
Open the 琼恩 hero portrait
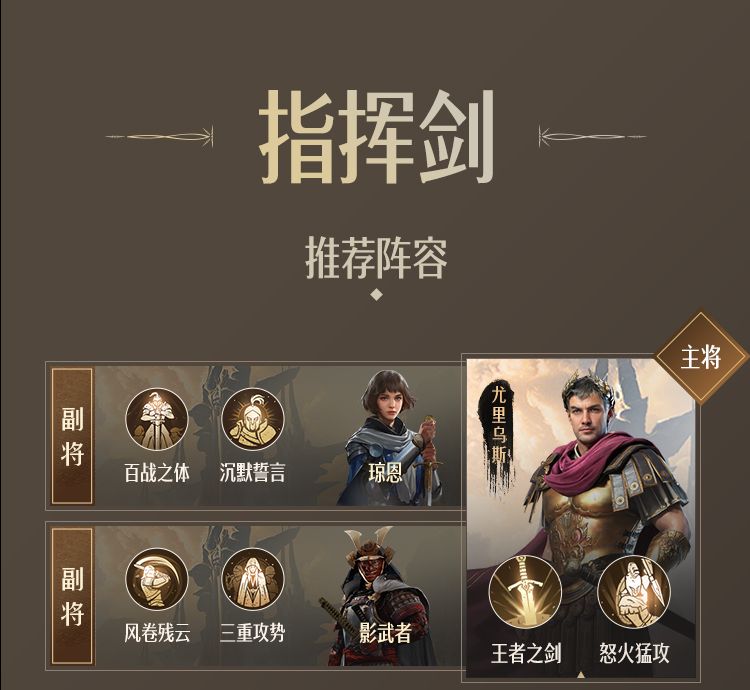pos(392,437)
